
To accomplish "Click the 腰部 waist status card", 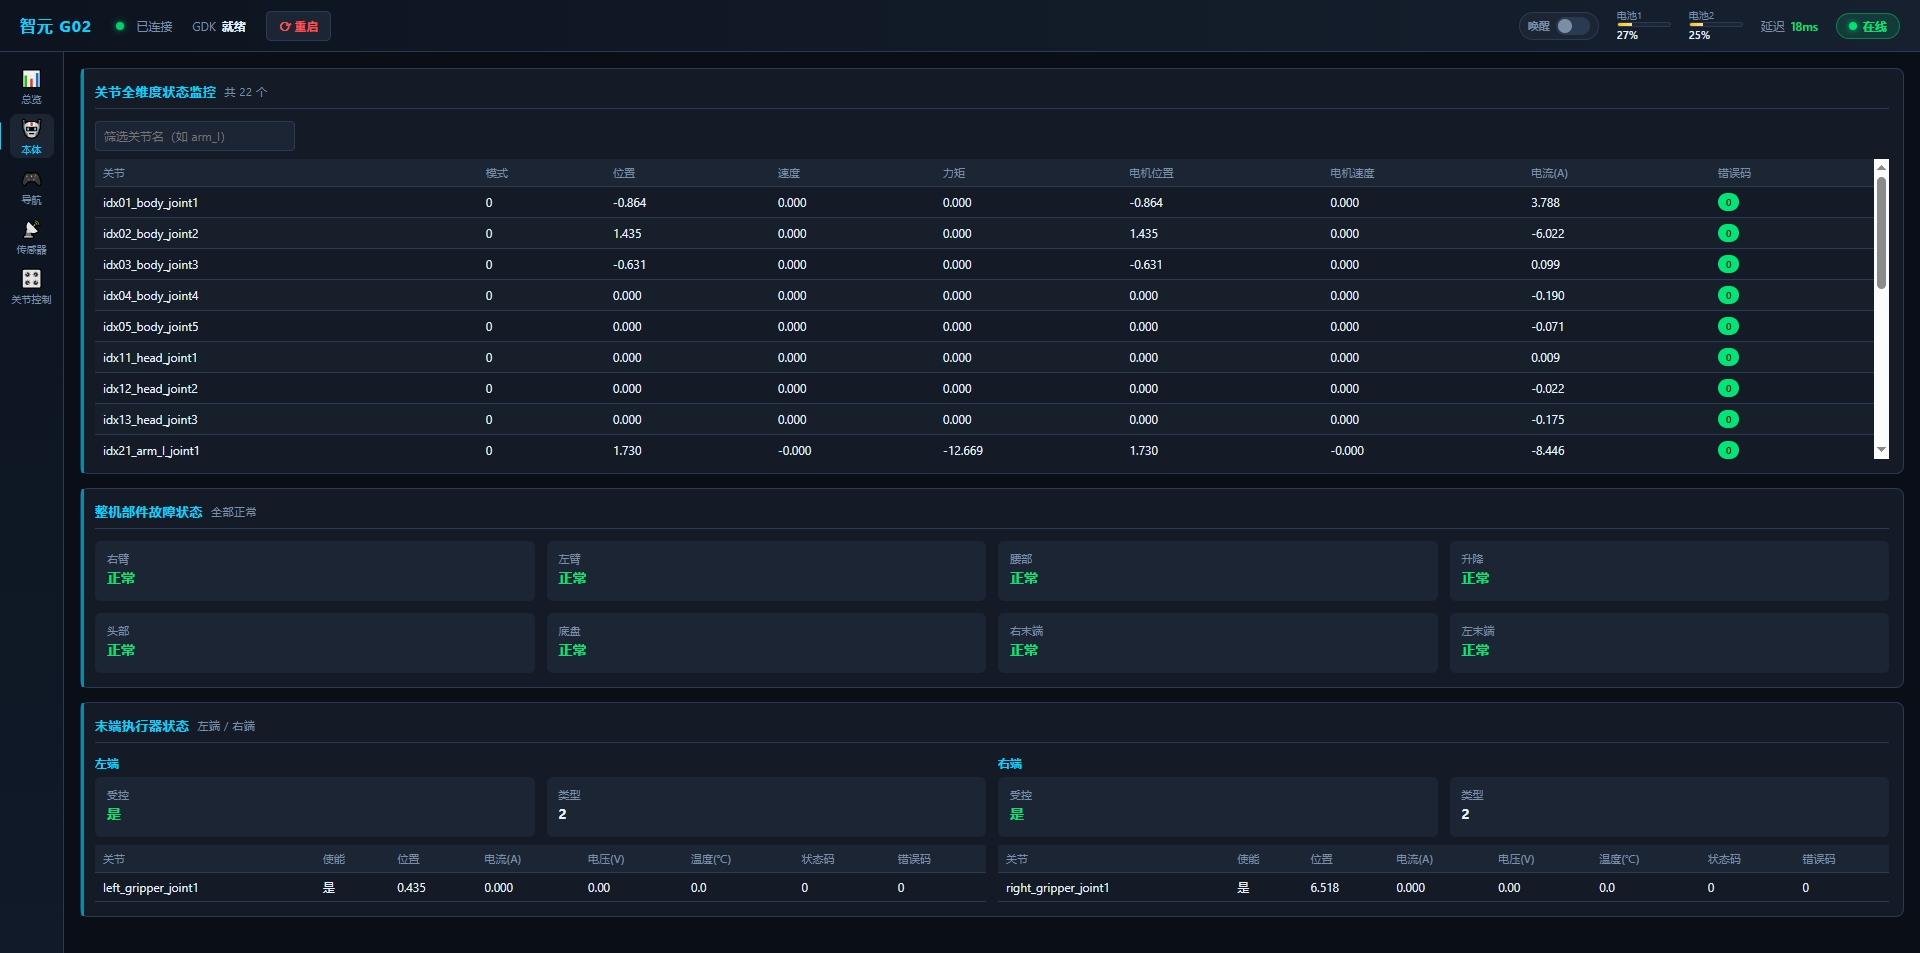I will coord(1218,570).
